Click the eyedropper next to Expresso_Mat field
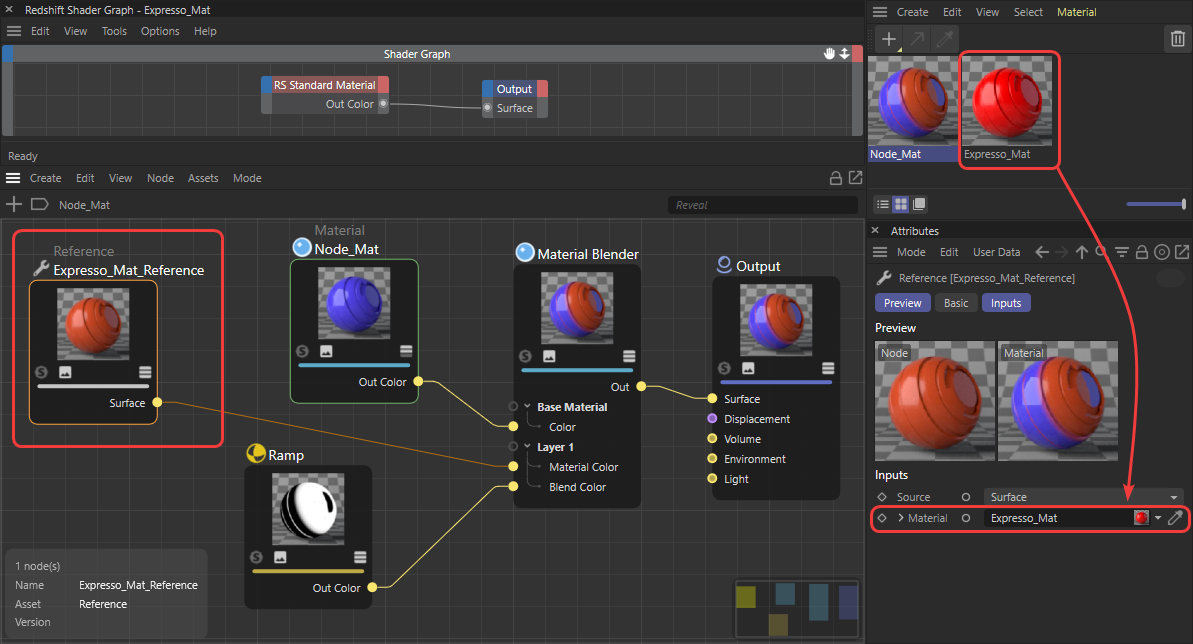 [x=1176, y=518]
